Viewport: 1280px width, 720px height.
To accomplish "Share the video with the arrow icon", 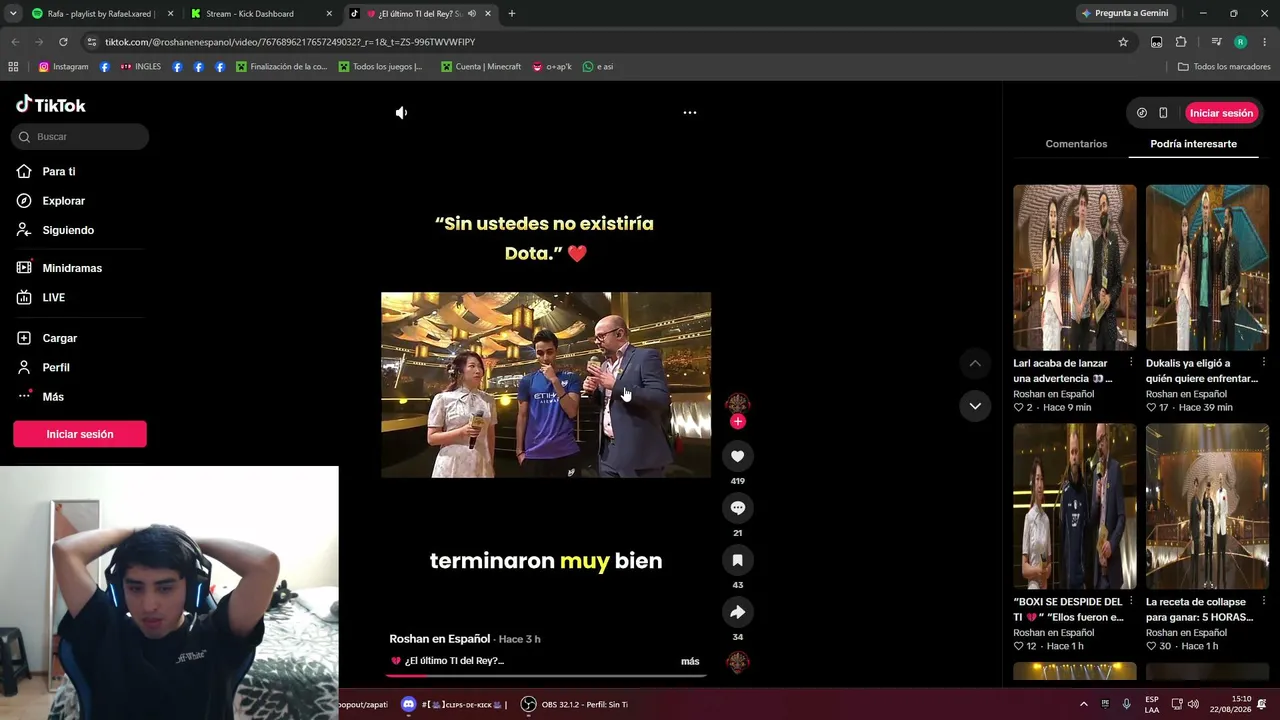I will click(x=737, y=612).
